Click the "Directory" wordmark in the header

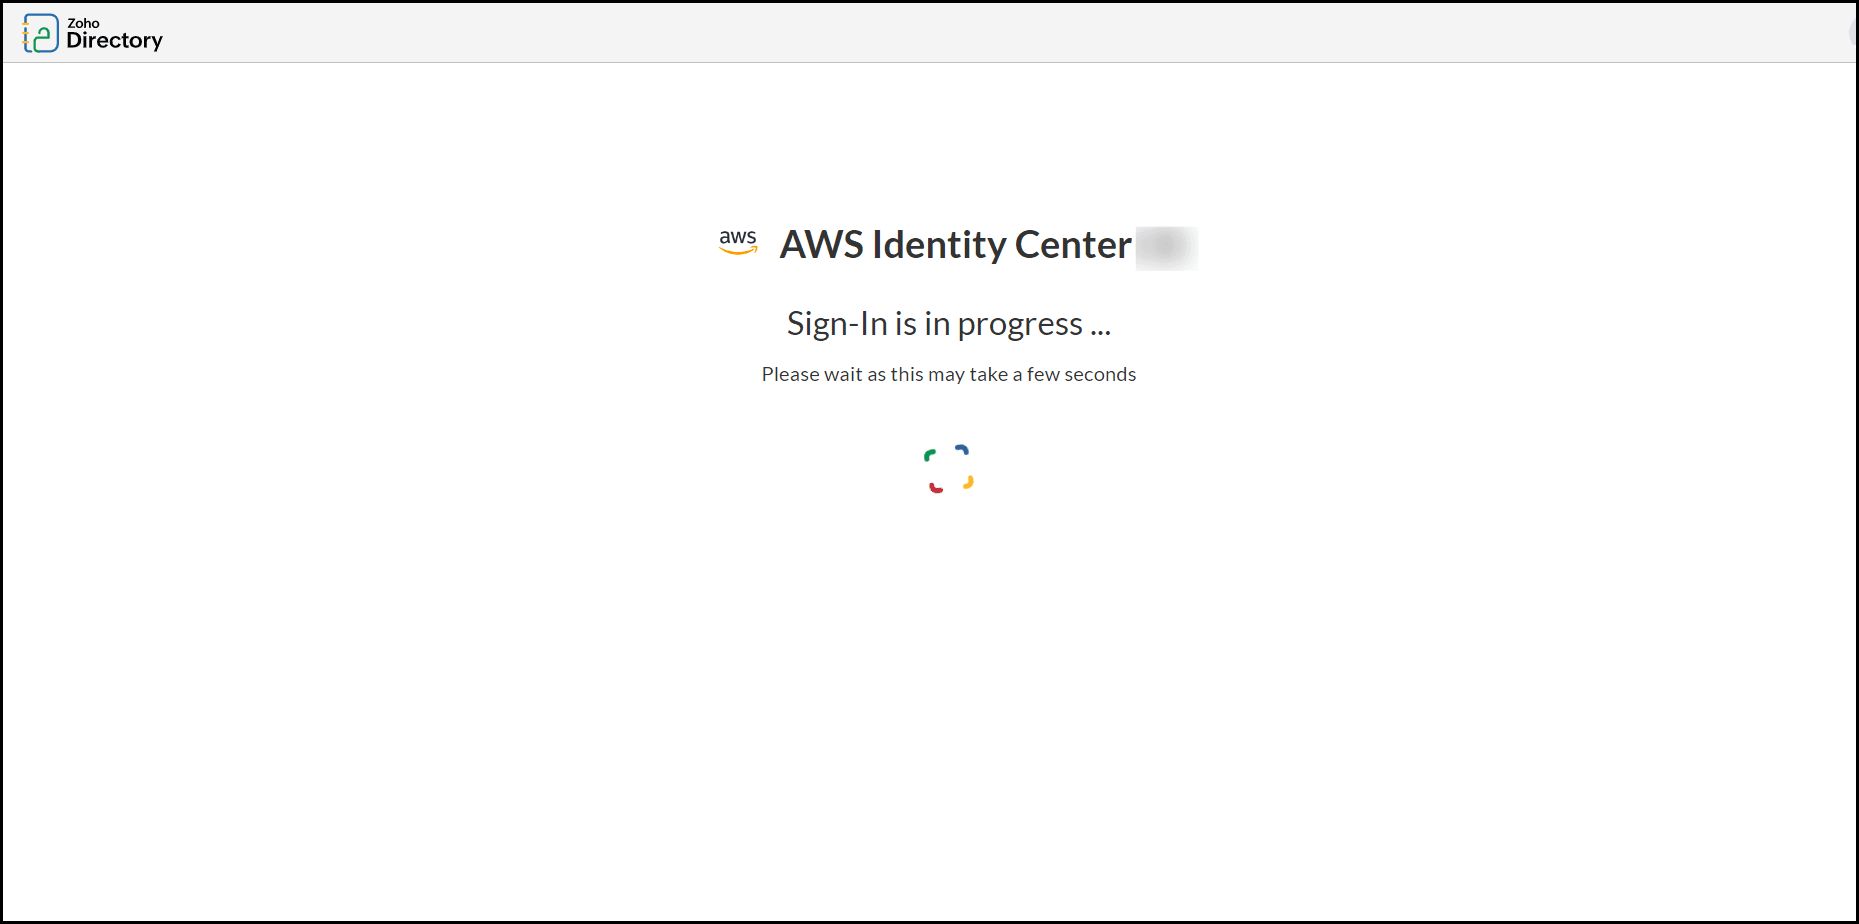(114, 41)
